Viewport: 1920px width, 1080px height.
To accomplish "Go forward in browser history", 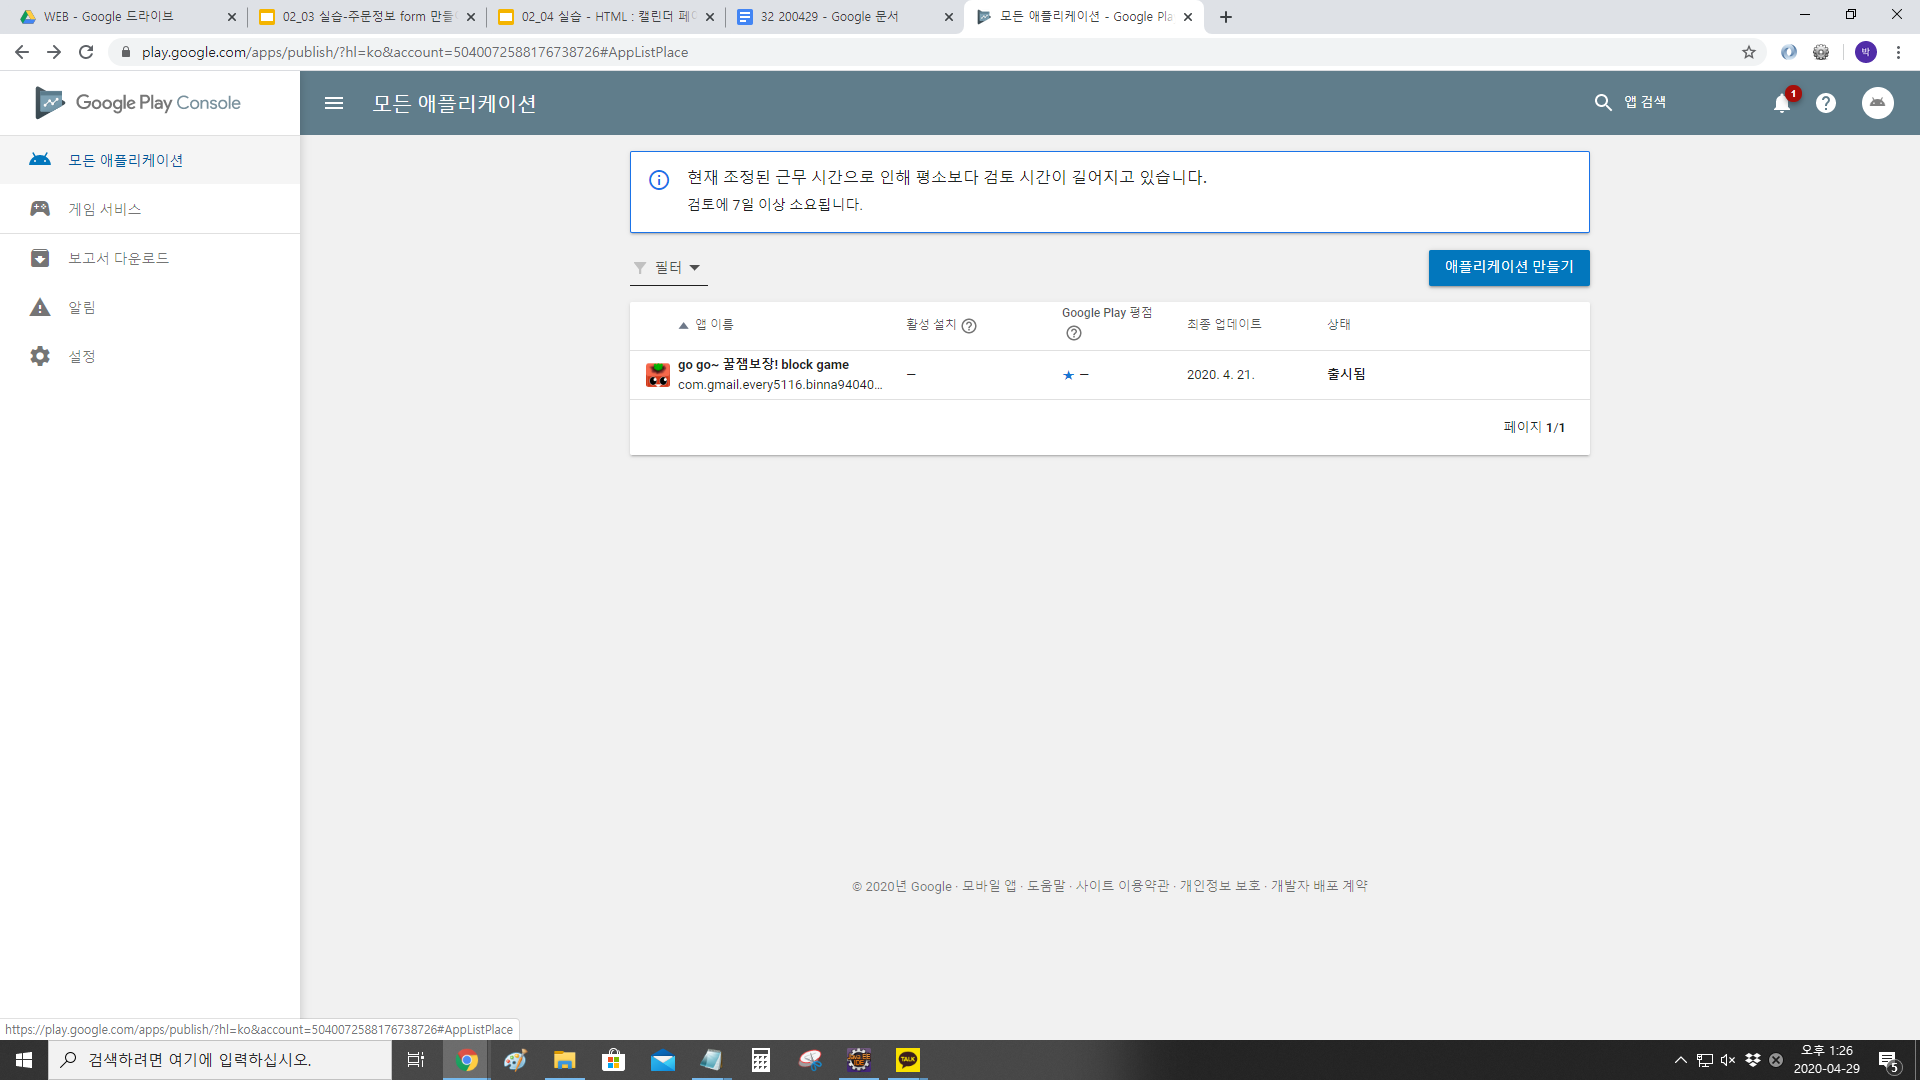I will 54,52.
